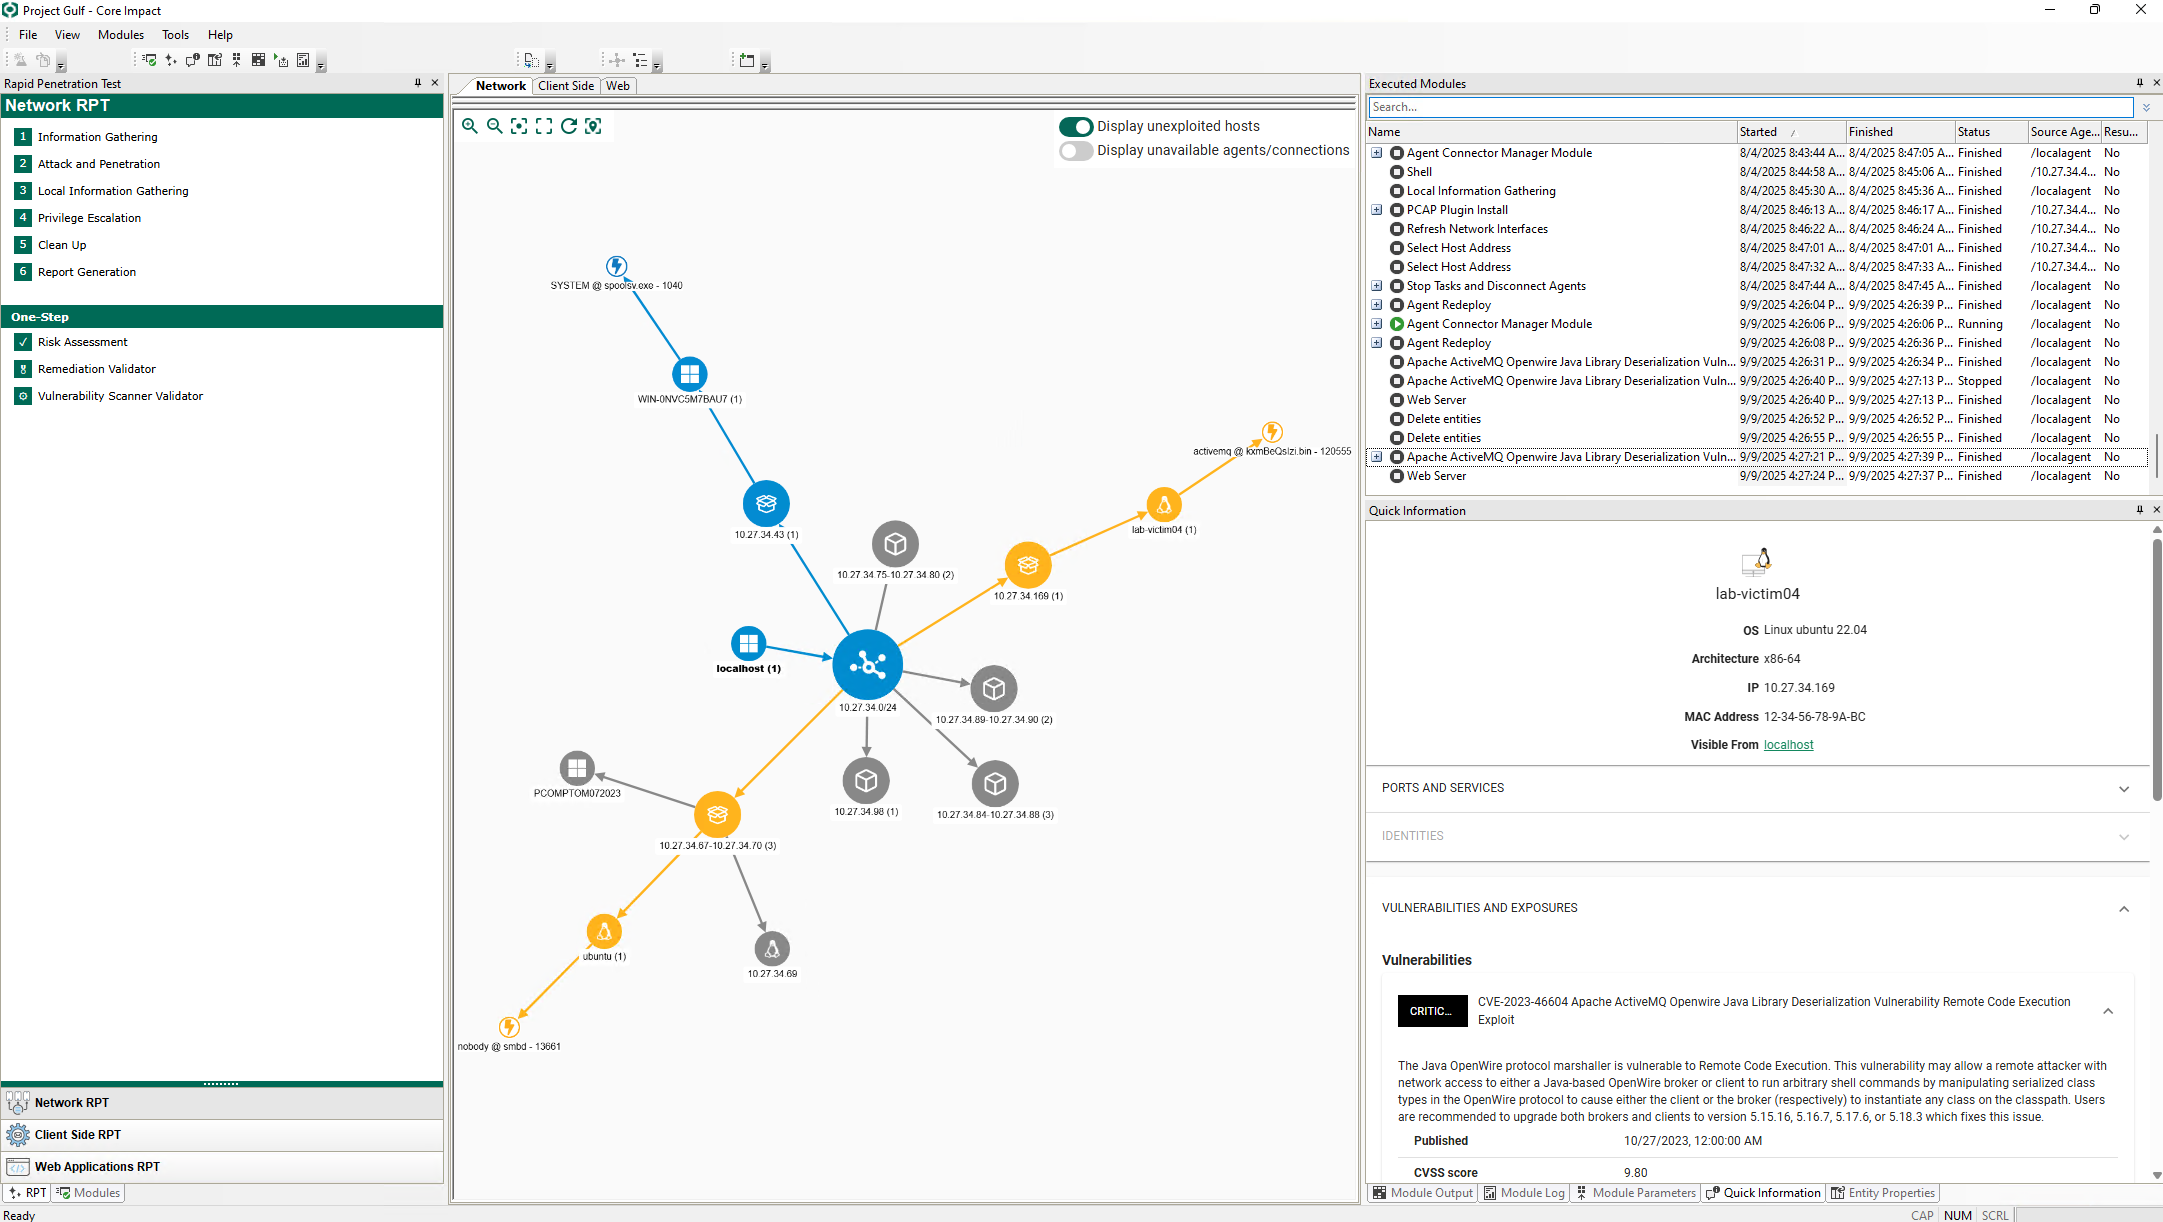2163x1222 pixels.
Task: Select the lab-victim04 host node on the map
Action: [x=1164, y=505]
